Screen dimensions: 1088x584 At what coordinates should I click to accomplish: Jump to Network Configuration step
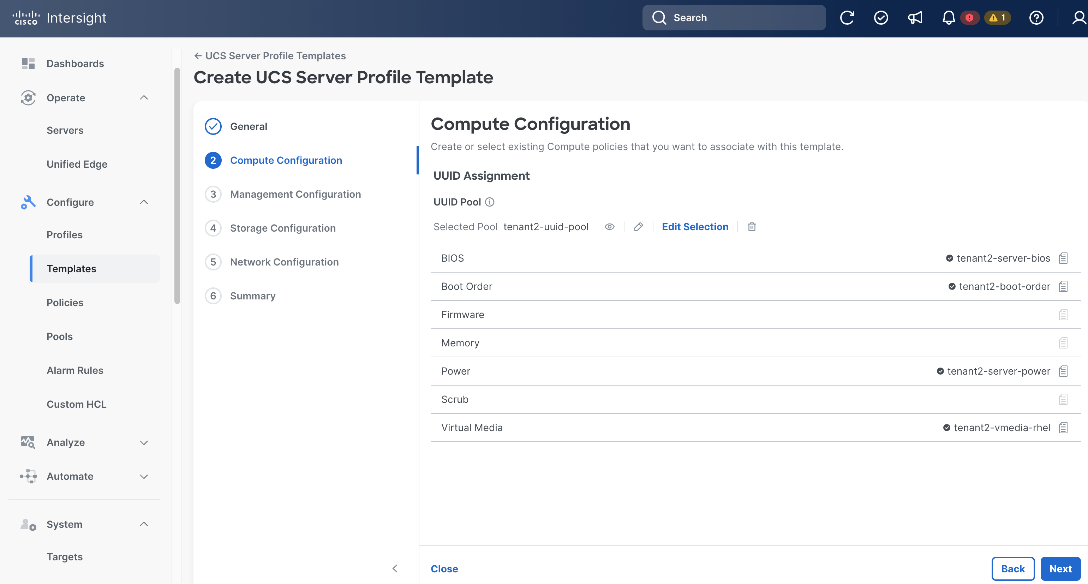pos(284,262)
